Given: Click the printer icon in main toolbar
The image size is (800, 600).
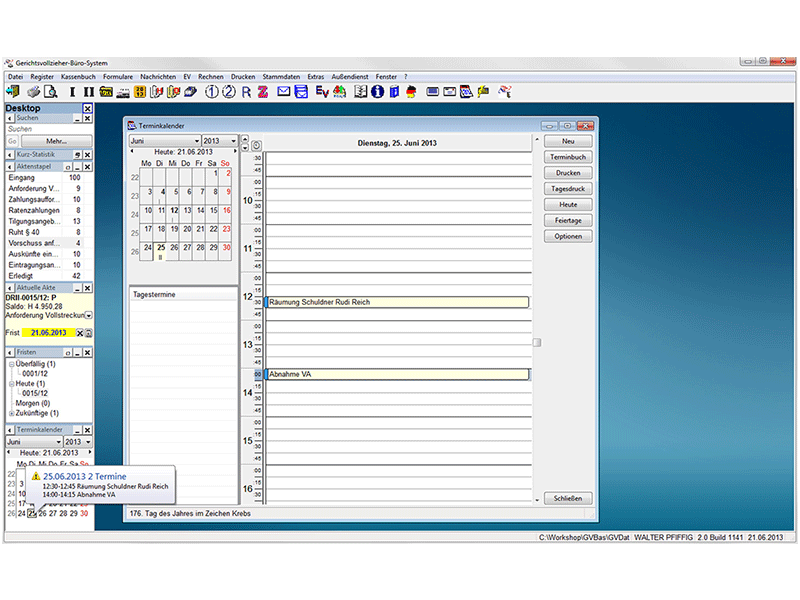Looking at the screenshot, I should (33, 92).
